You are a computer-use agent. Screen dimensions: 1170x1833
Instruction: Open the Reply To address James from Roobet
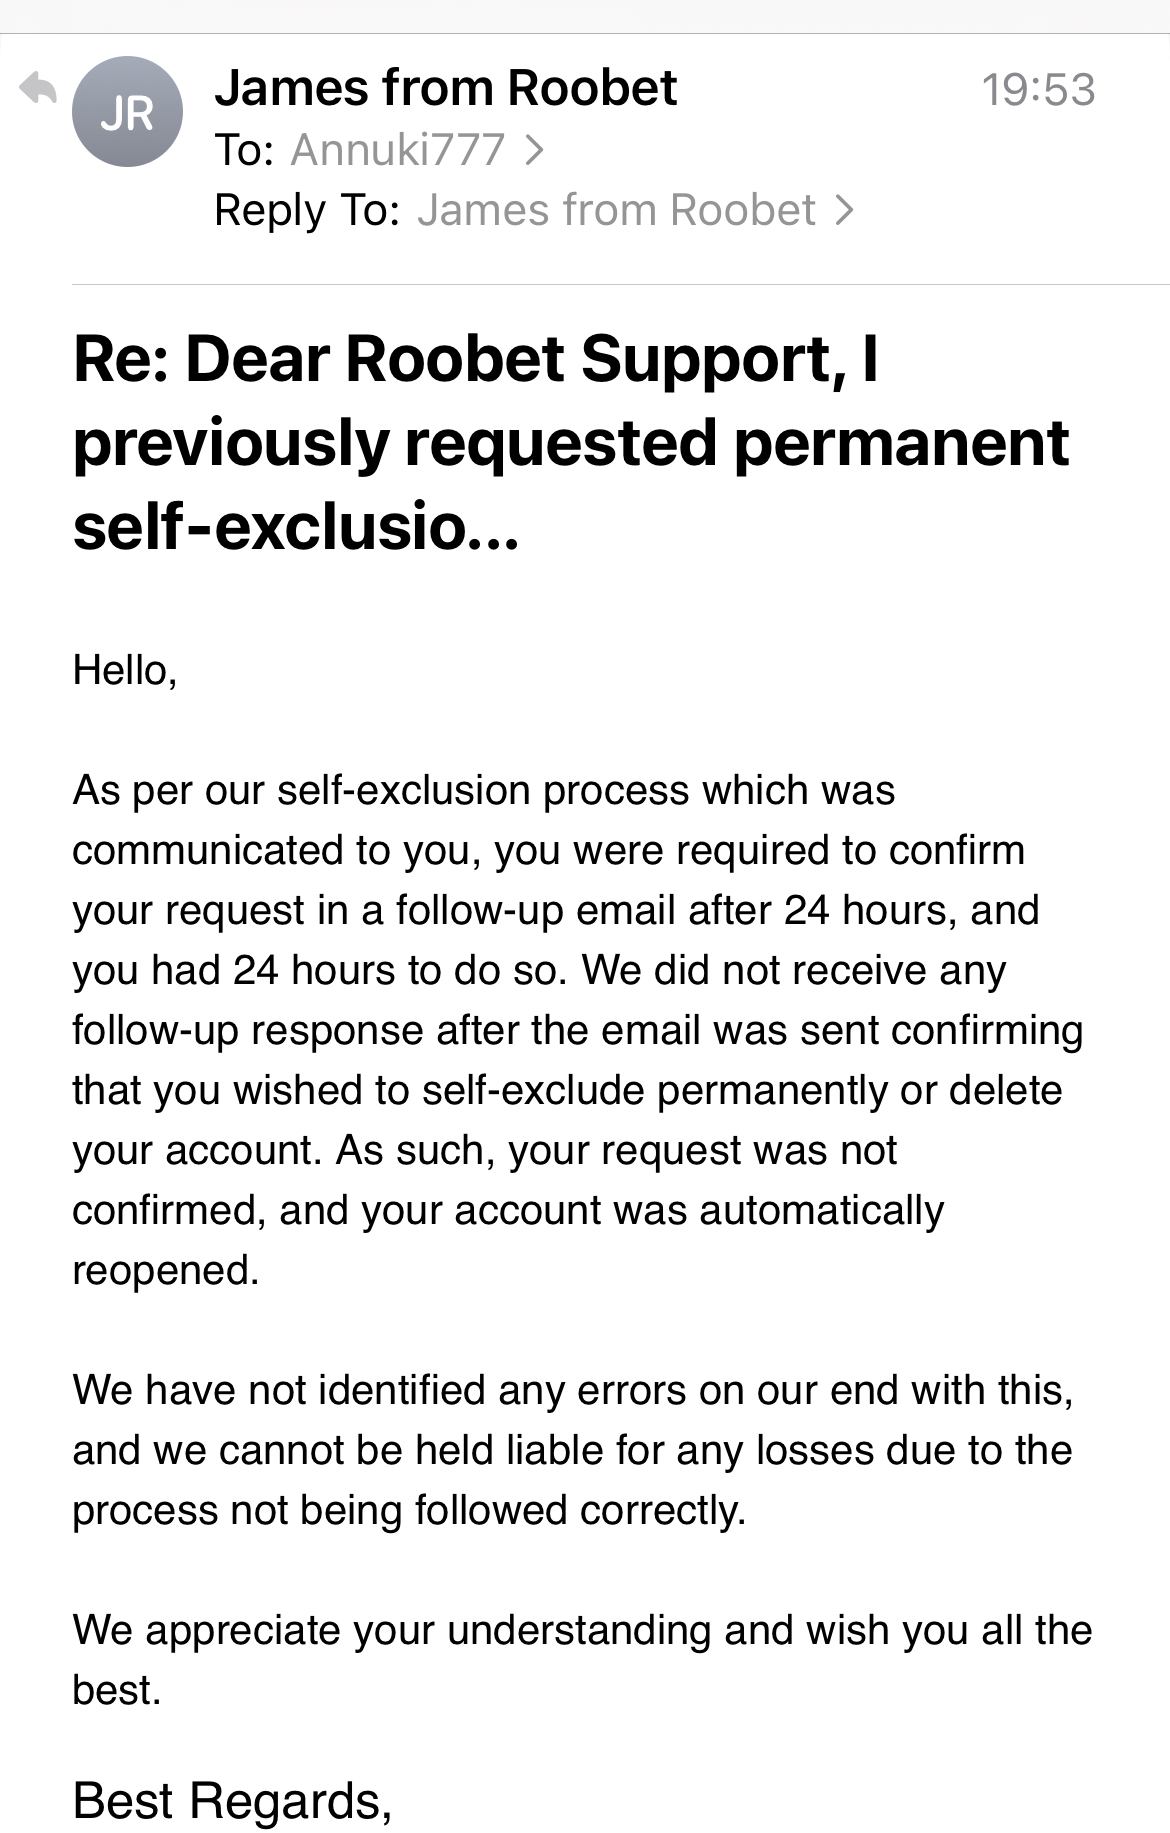pos(616,210)
